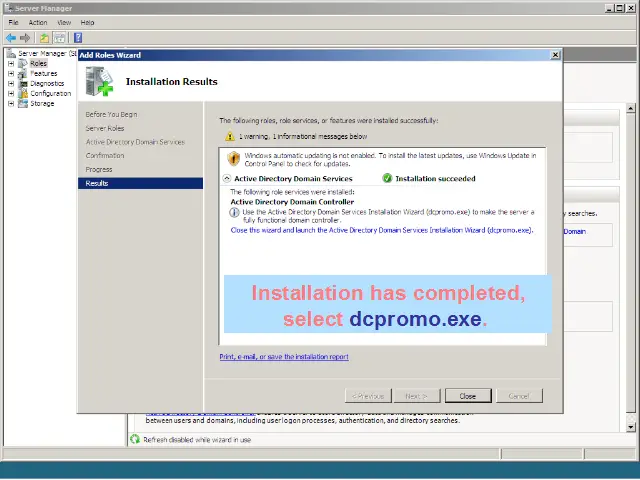Select the Roles tree item label
This screenshot has width=640, height=480.
point(39,64)
